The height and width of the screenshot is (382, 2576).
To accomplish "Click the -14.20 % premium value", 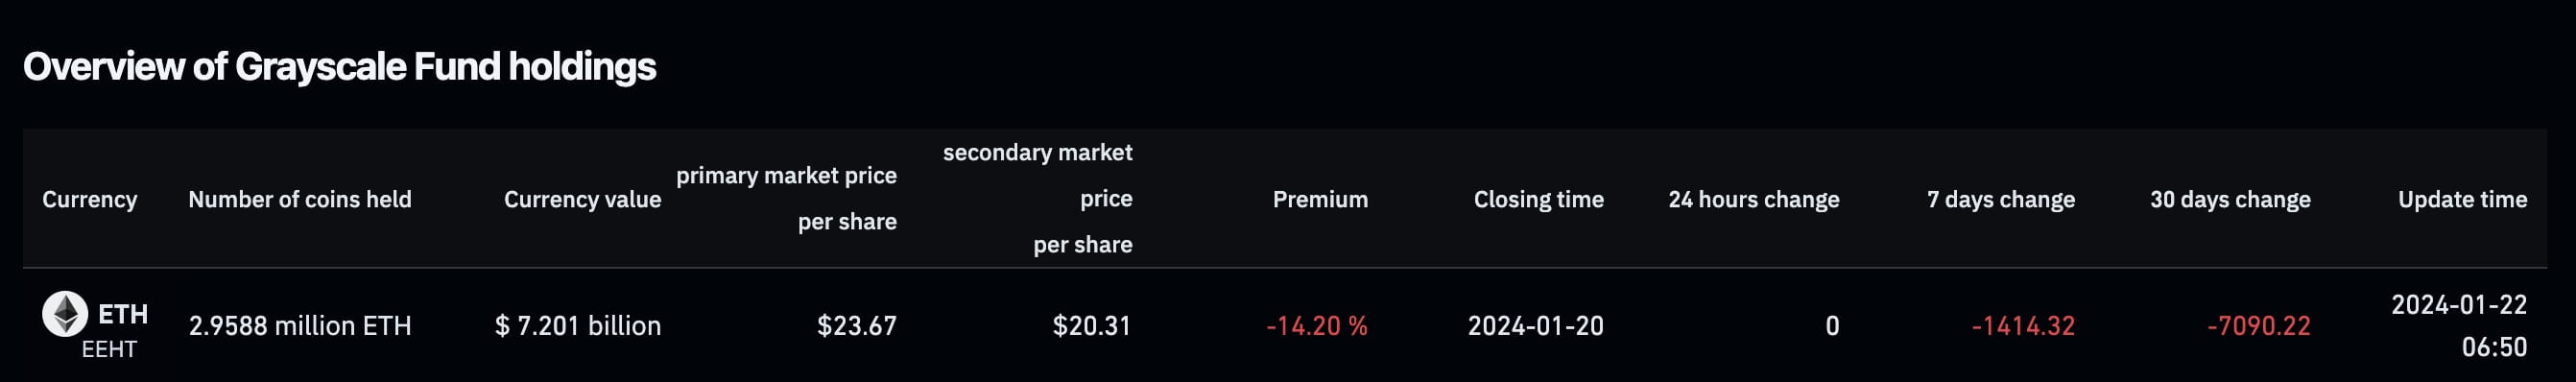I will click(1317, 326).
